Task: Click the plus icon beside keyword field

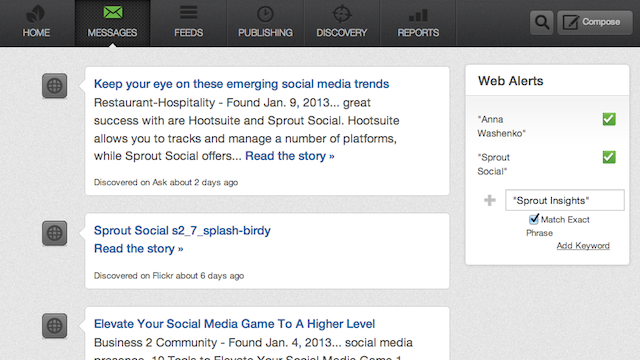Action: pyautogui.click(x=490, y=200)
